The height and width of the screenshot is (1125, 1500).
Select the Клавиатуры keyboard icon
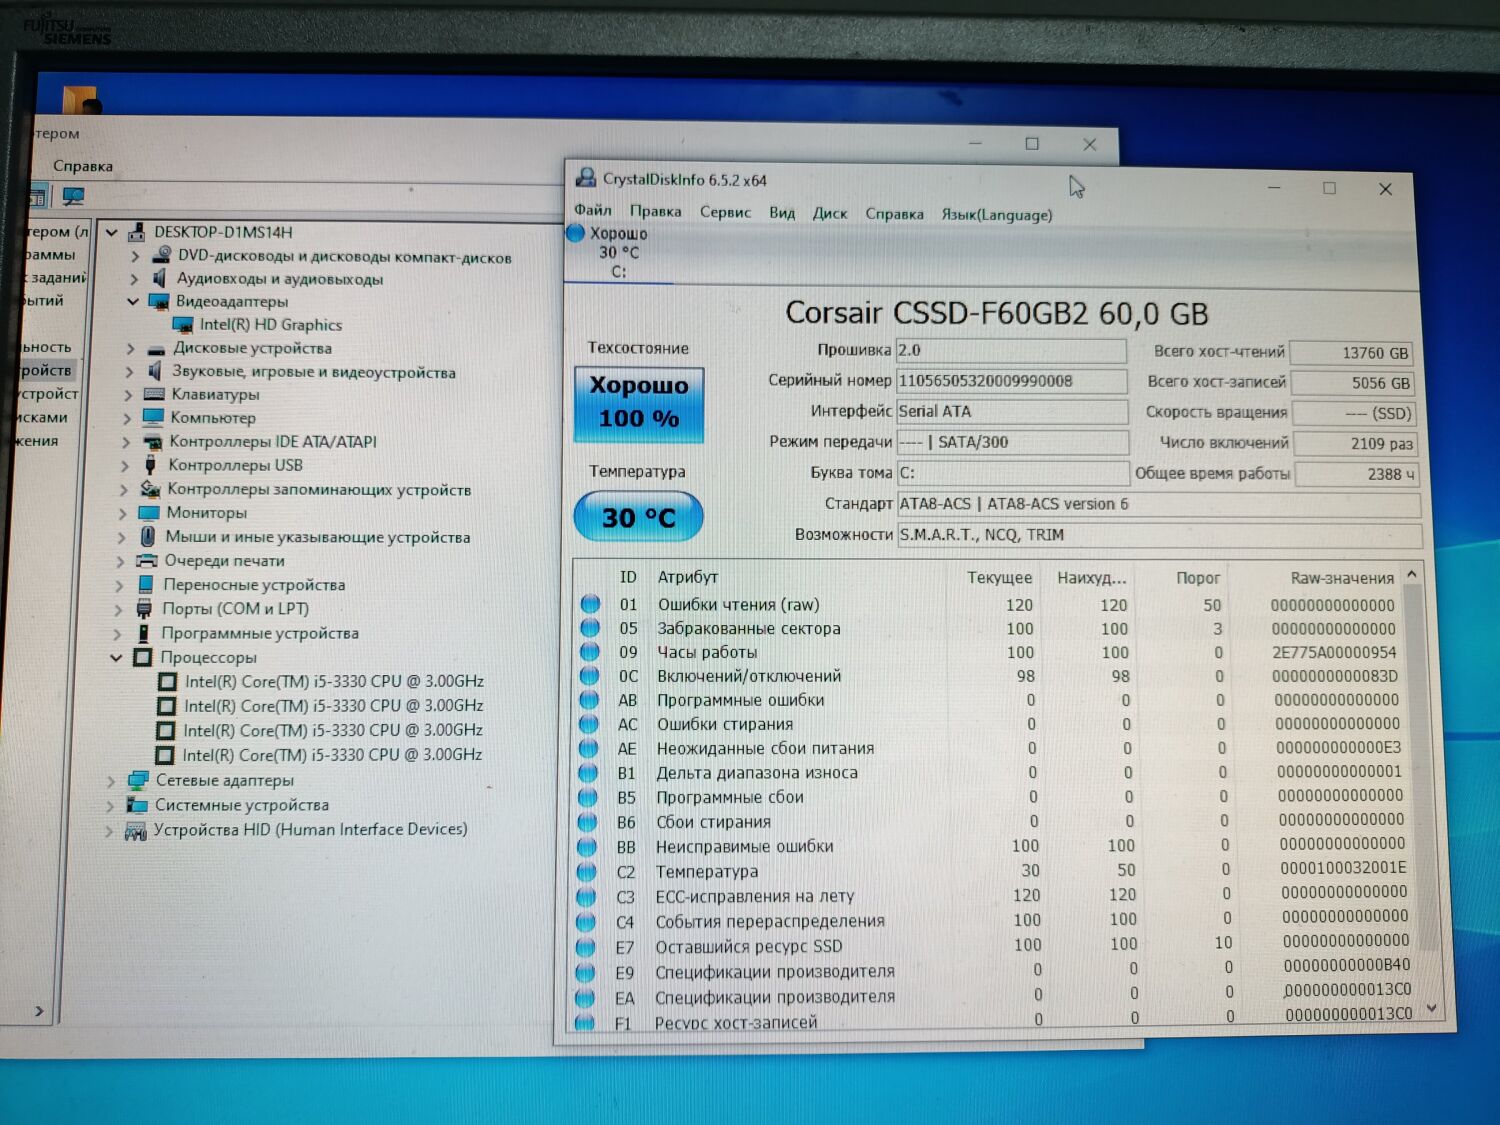156,394
